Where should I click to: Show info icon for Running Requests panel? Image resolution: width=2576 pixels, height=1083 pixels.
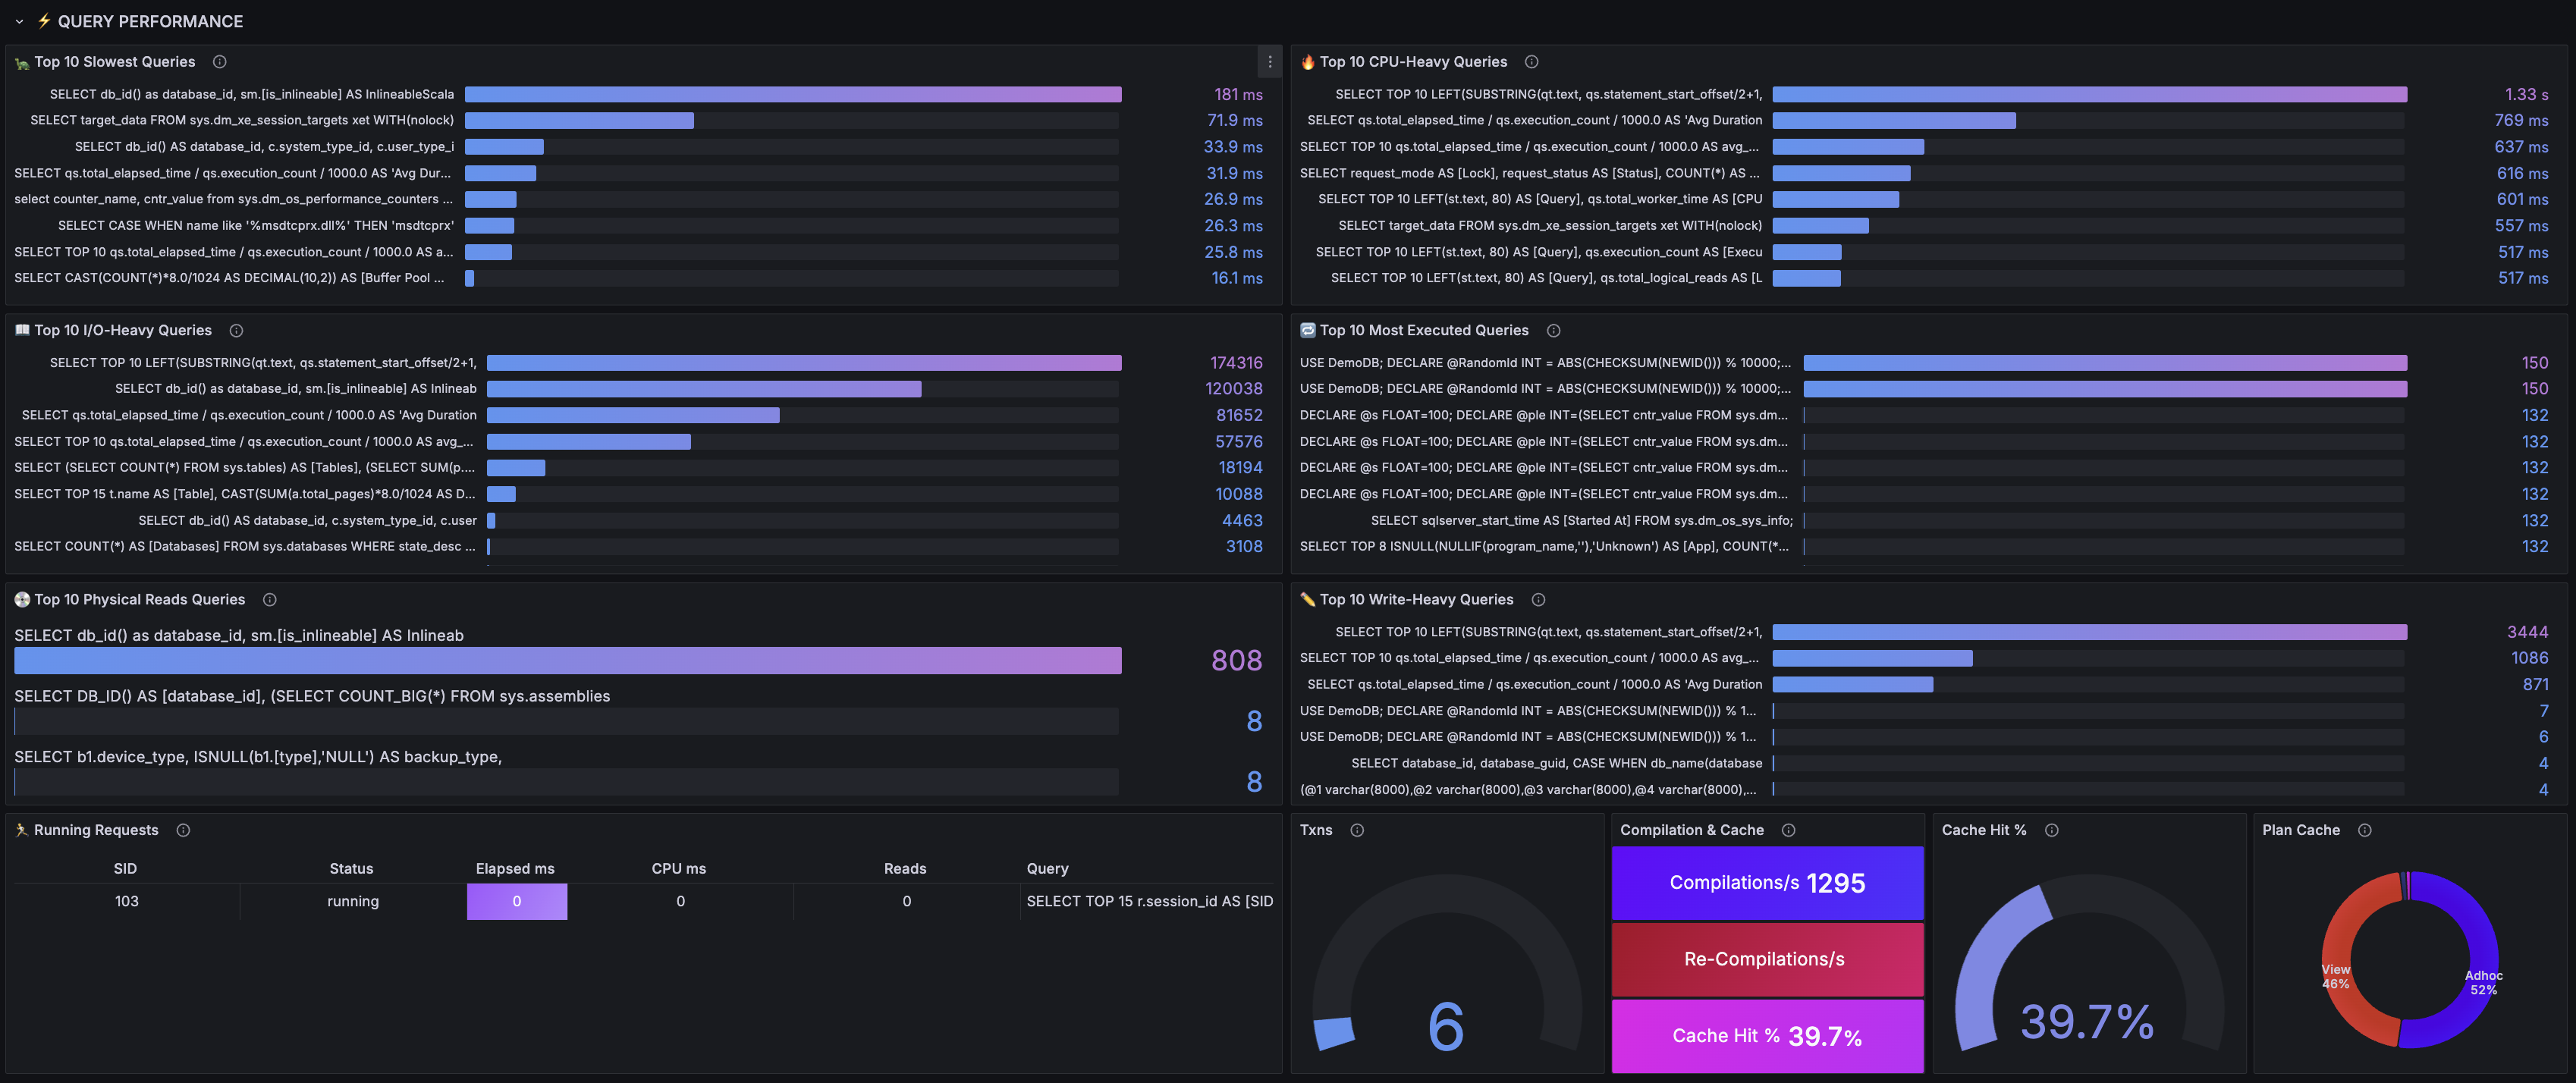point(183,830)
